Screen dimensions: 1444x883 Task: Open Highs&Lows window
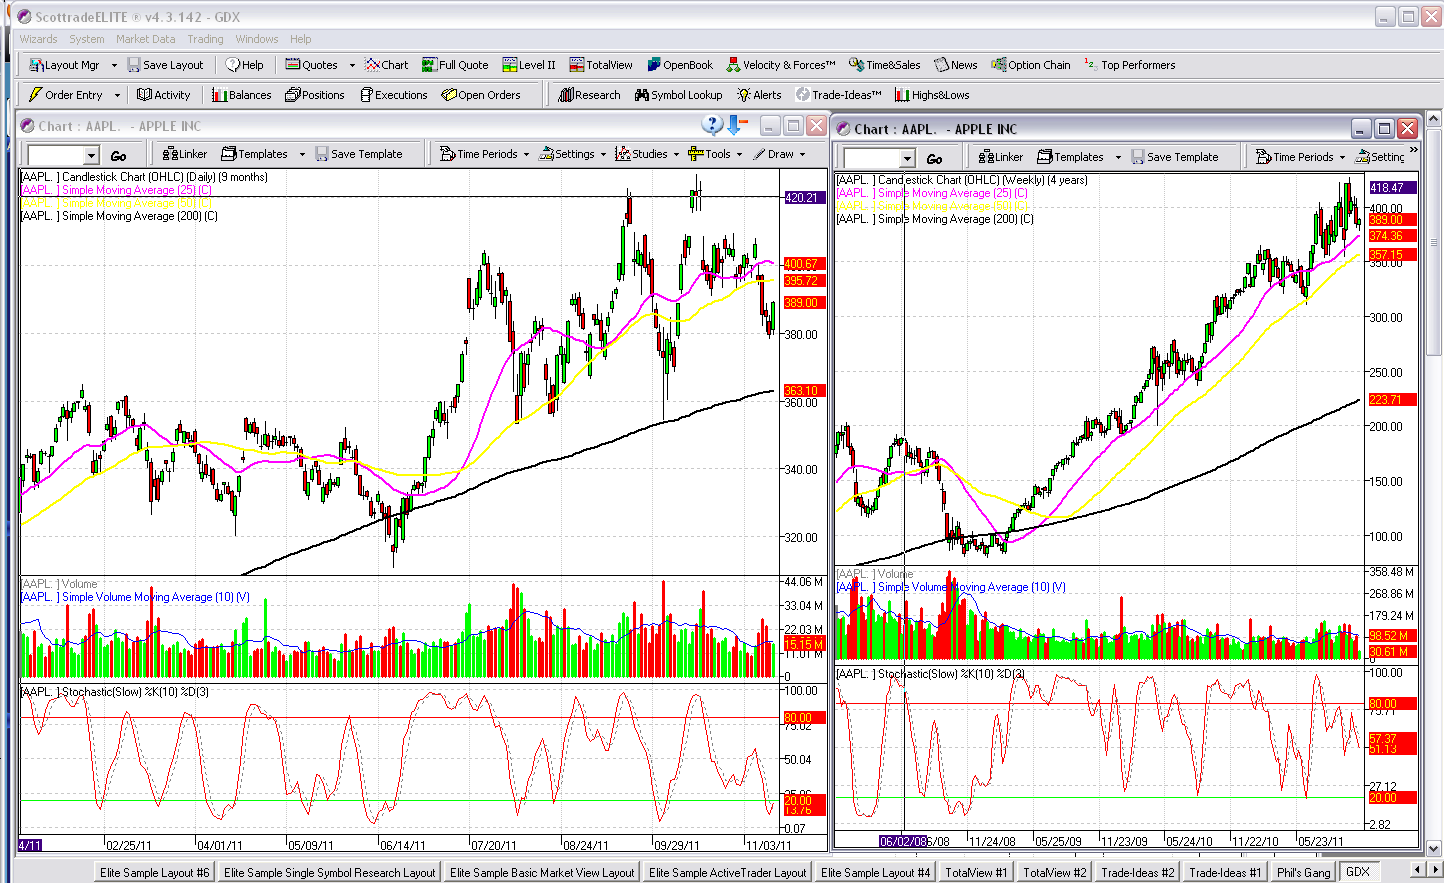pyautogui.click(x=933, y=95)
